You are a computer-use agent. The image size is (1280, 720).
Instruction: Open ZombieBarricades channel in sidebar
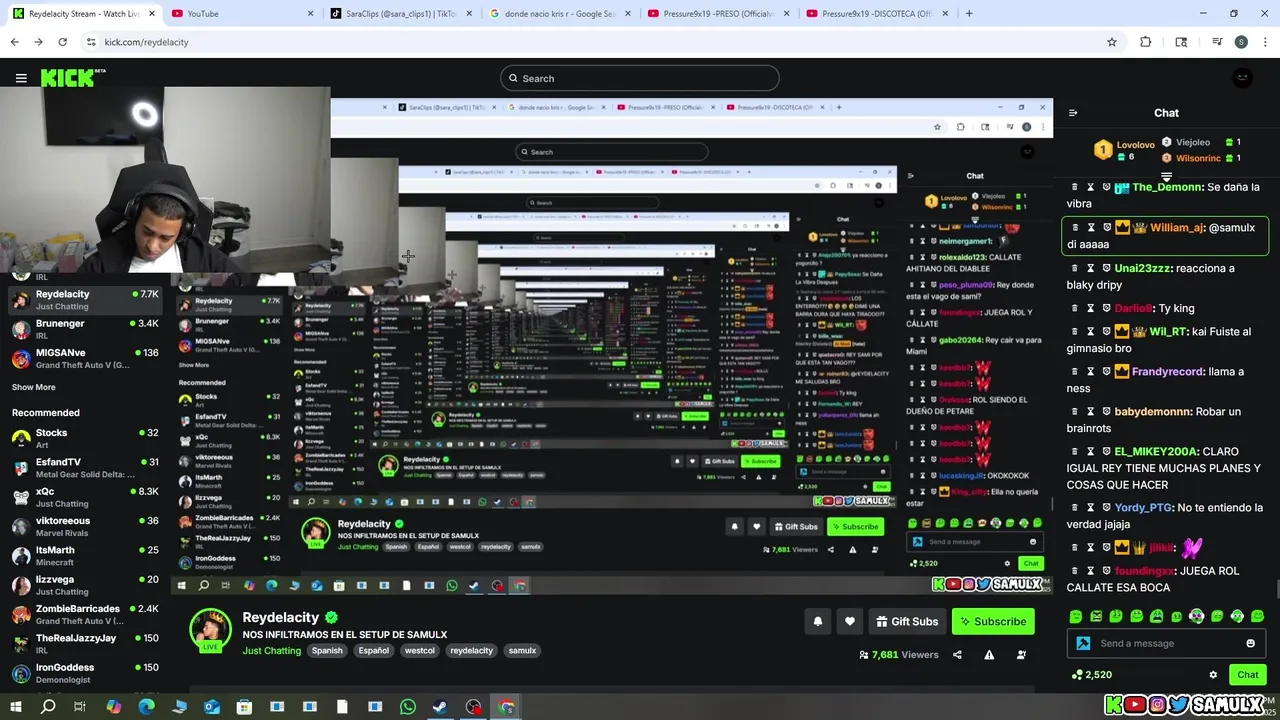(x=85, y=614)
